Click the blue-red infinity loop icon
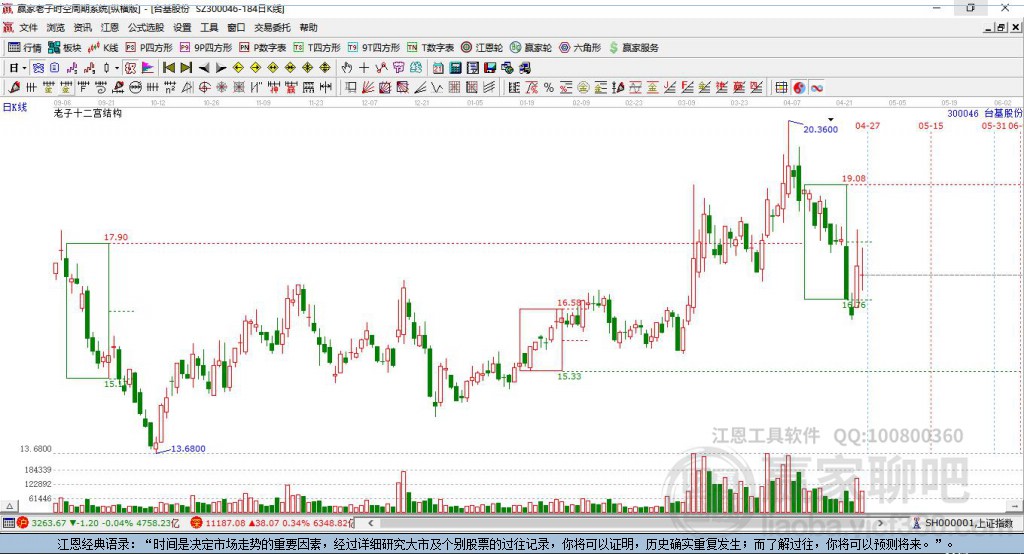Viewport: 1024px width, 554px height. pyautogui.click(x=817, y=88)
